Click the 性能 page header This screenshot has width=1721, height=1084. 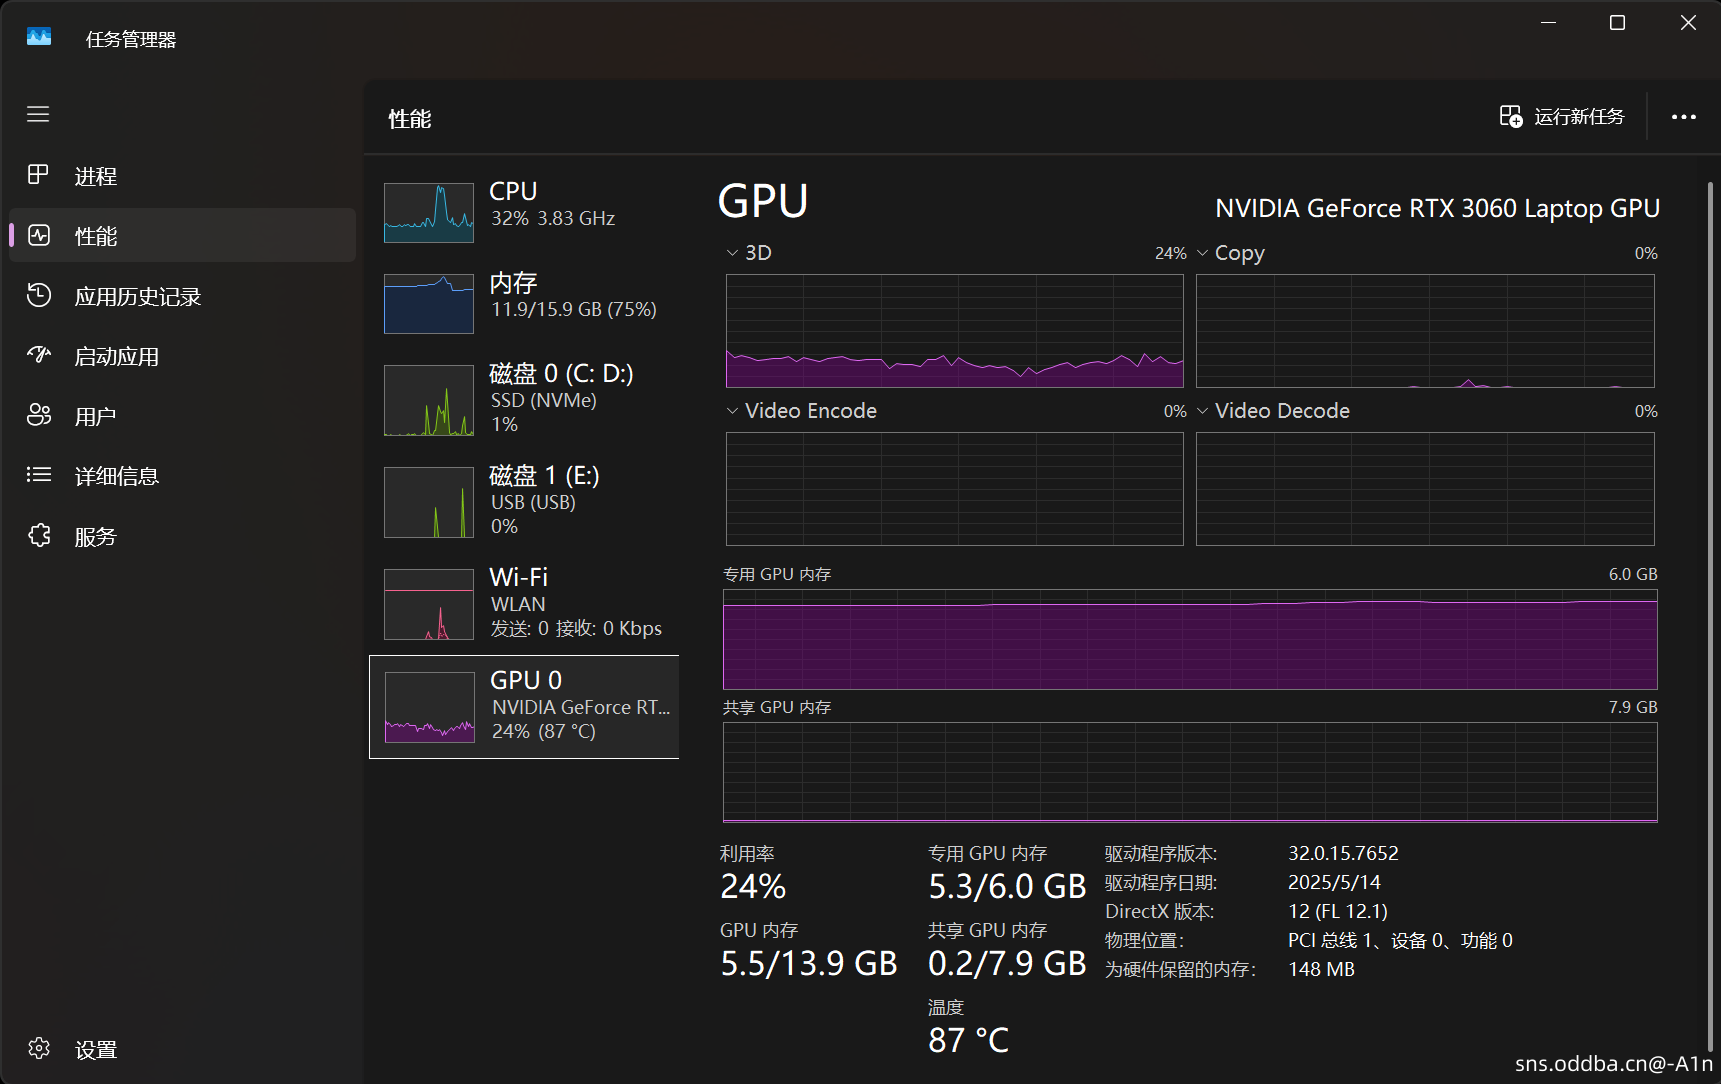point(410,119)
